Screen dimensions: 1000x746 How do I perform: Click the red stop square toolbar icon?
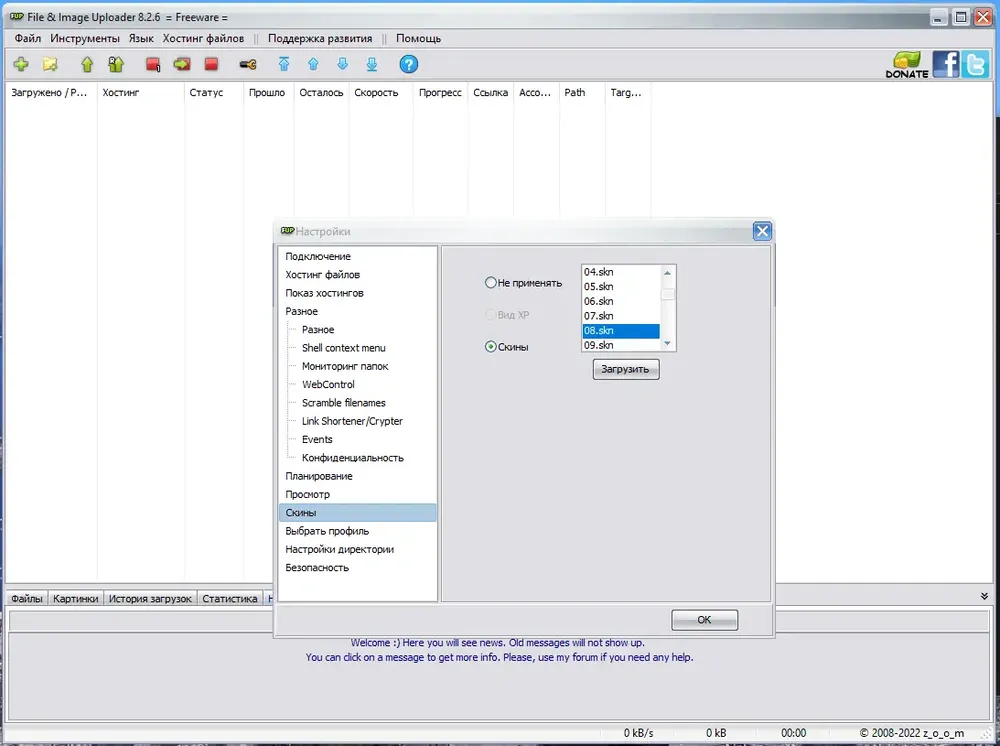[x=211, y=64]
